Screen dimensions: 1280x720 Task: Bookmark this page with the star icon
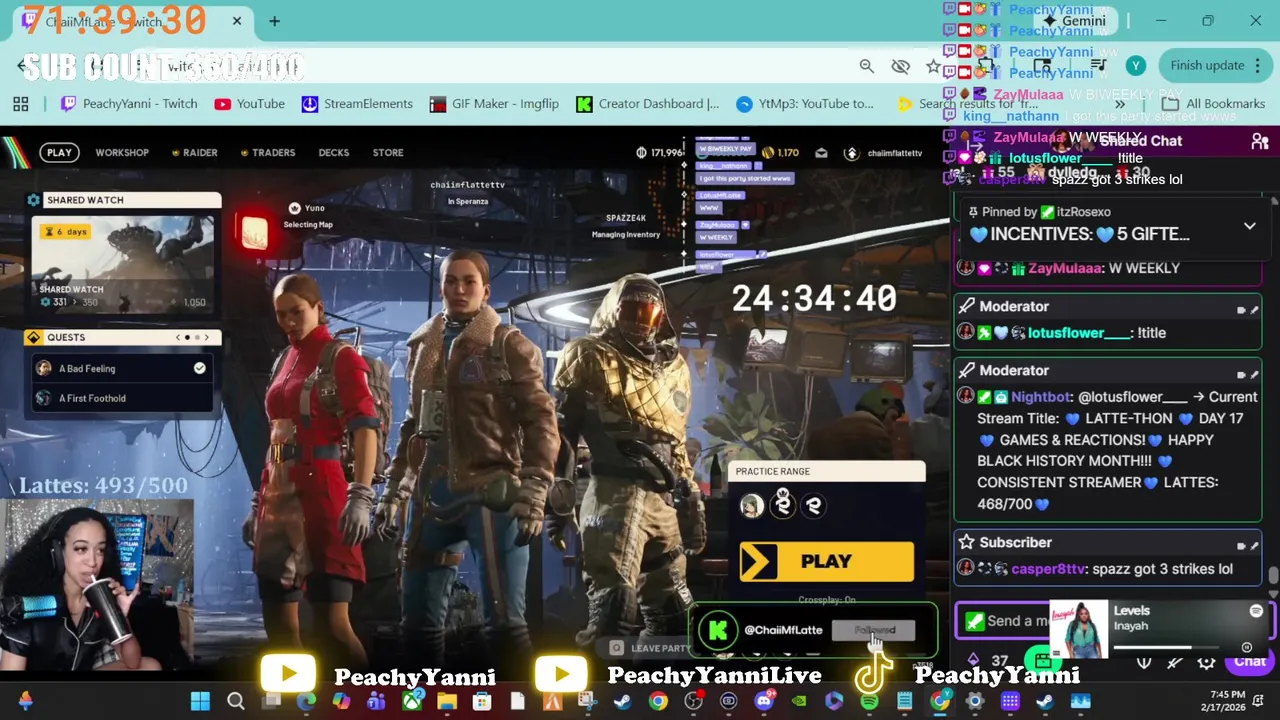pyautogui.click(x=933, y=66)
